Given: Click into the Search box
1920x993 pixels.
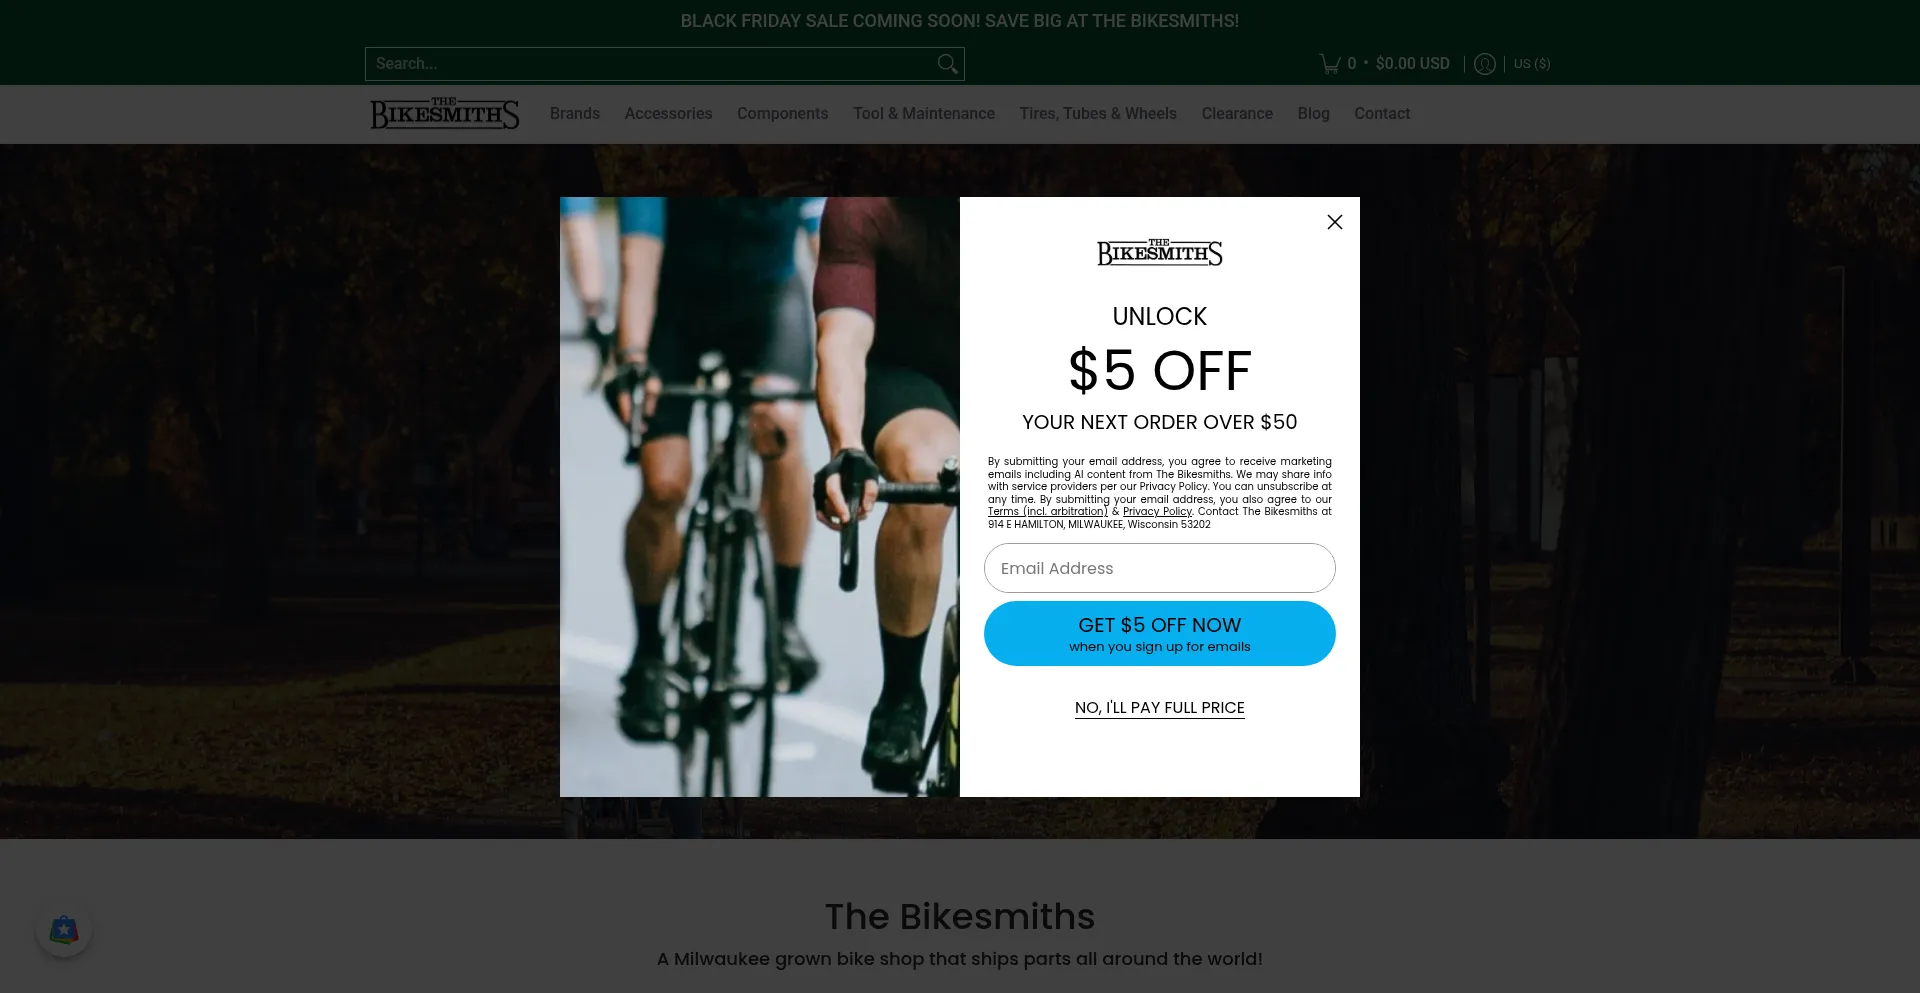Looking at the screenshot, I should click(x=650, y=64).
